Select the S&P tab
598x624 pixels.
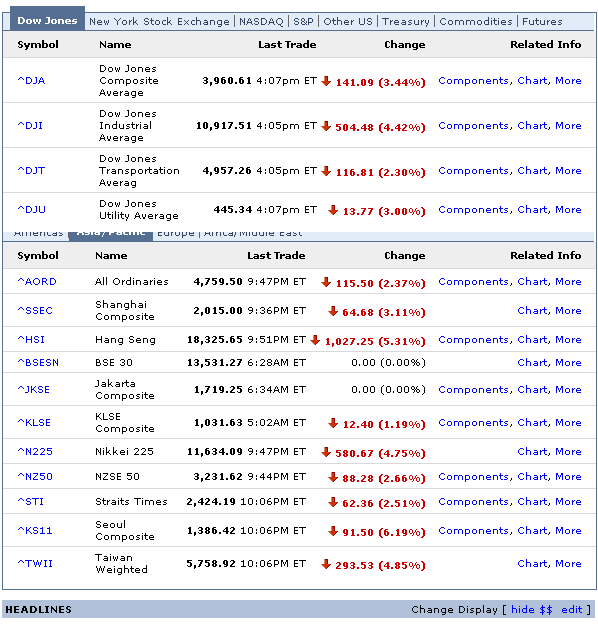tap(303, 21)
